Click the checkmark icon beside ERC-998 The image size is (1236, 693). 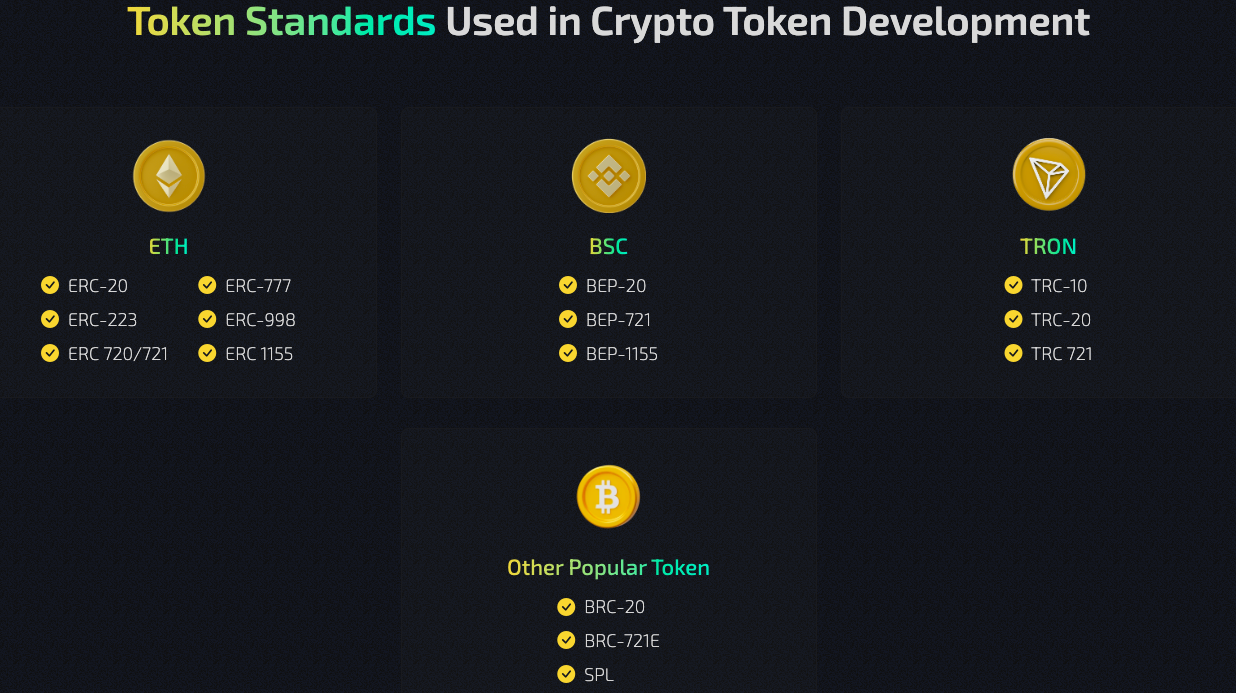207,319
